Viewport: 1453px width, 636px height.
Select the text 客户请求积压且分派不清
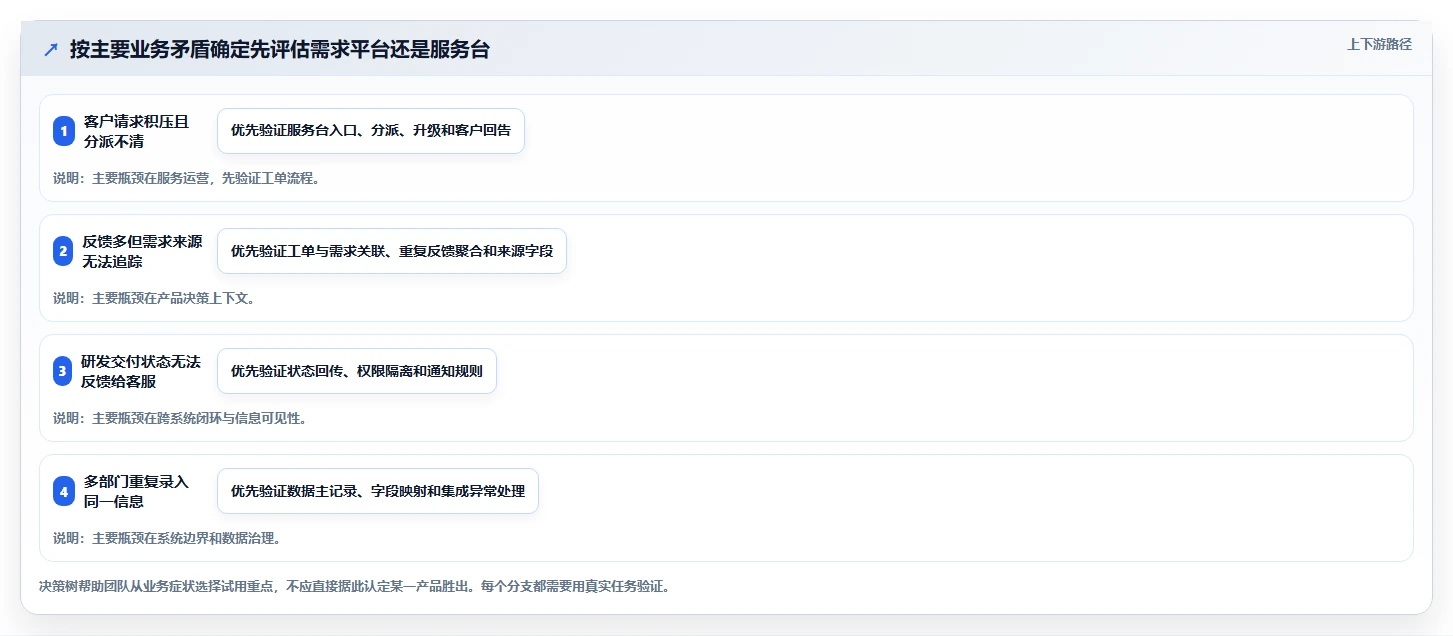click(x=136, y=131)
